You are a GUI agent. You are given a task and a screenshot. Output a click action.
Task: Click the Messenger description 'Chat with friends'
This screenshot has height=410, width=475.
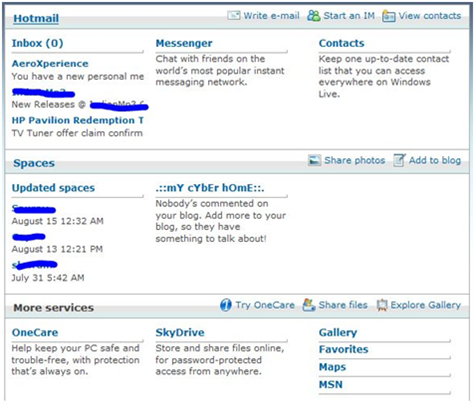pyautogui.click(x=220, y=70)
